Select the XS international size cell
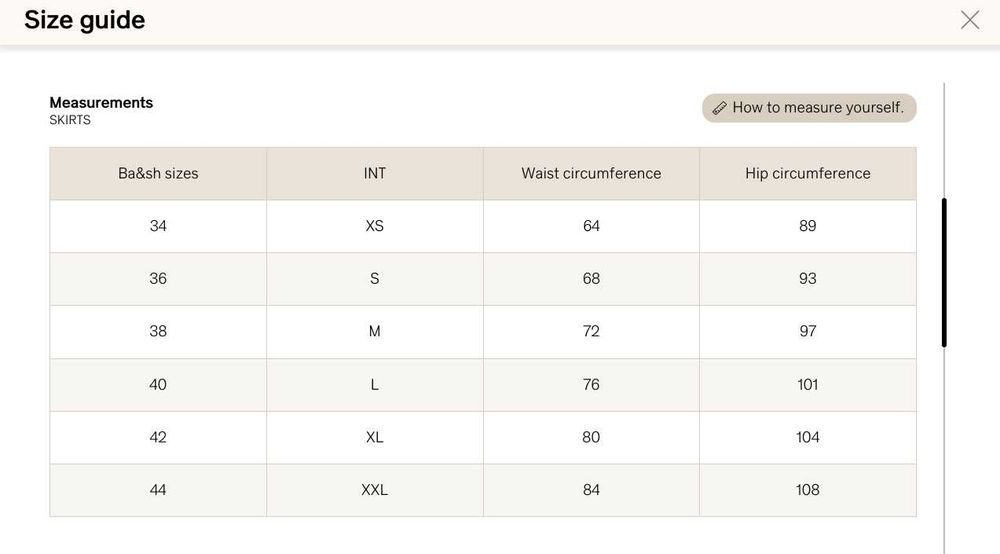Screen dimensions: 1000x554 (374, 226)
